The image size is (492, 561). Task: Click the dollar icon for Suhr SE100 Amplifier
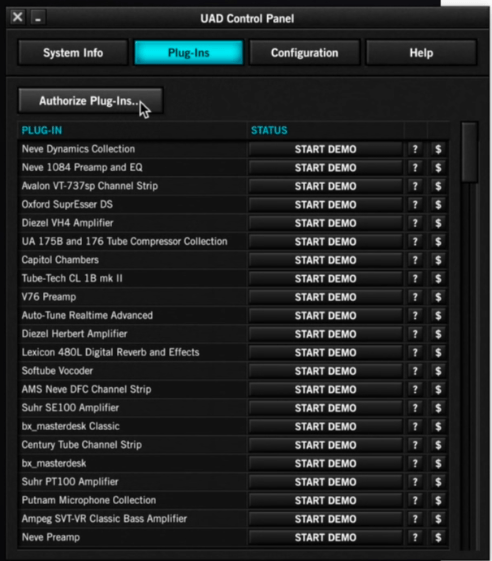click(x=438, y=408)
